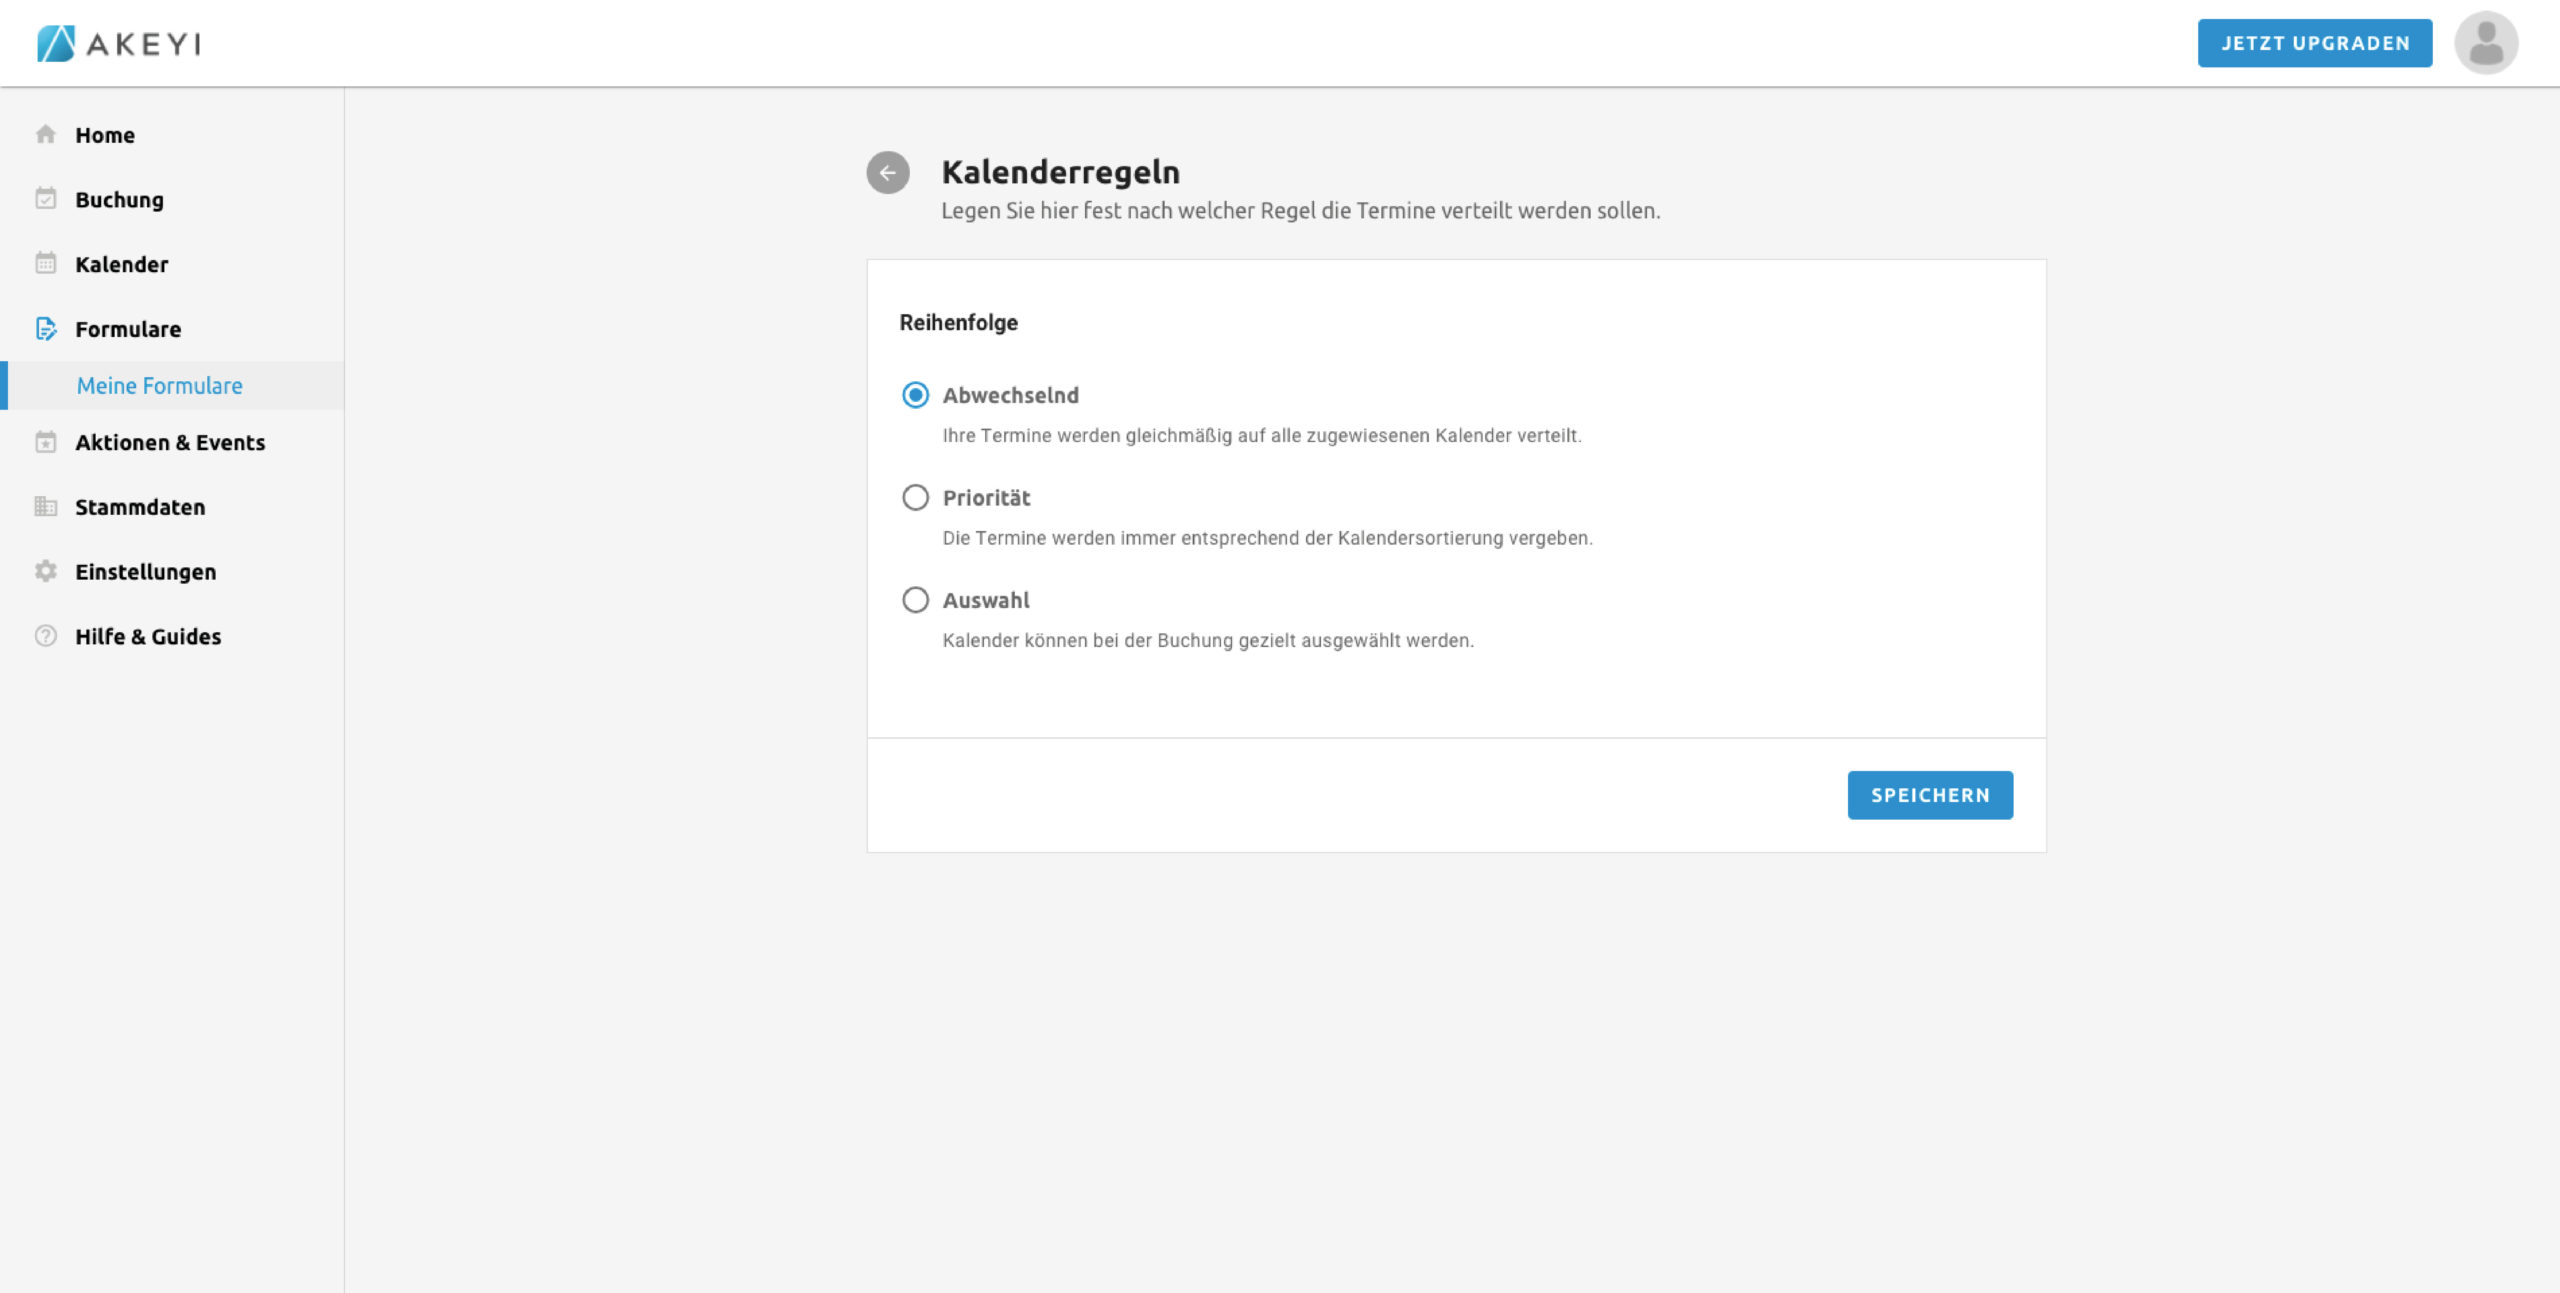Go to Stammdaten in sidebar
Screen dimensions: 2560x1293
[140, 507]
